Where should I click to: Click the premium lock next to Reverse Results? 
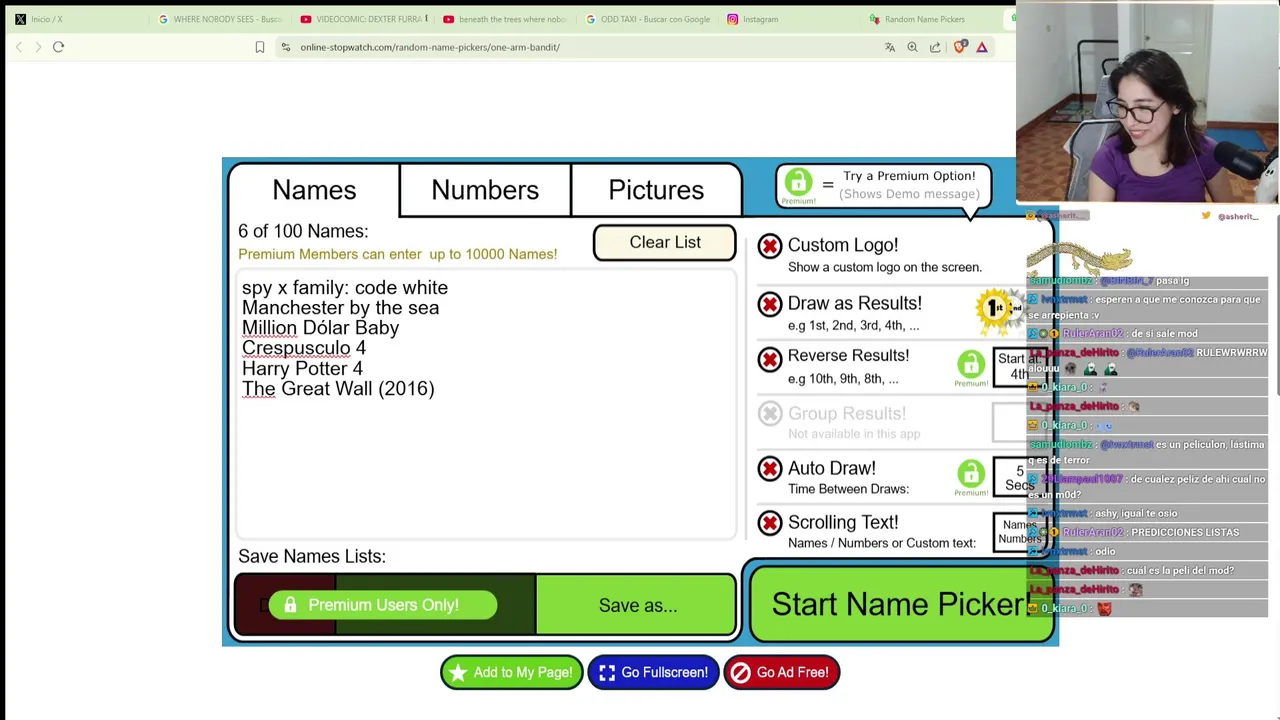(971, 364)
